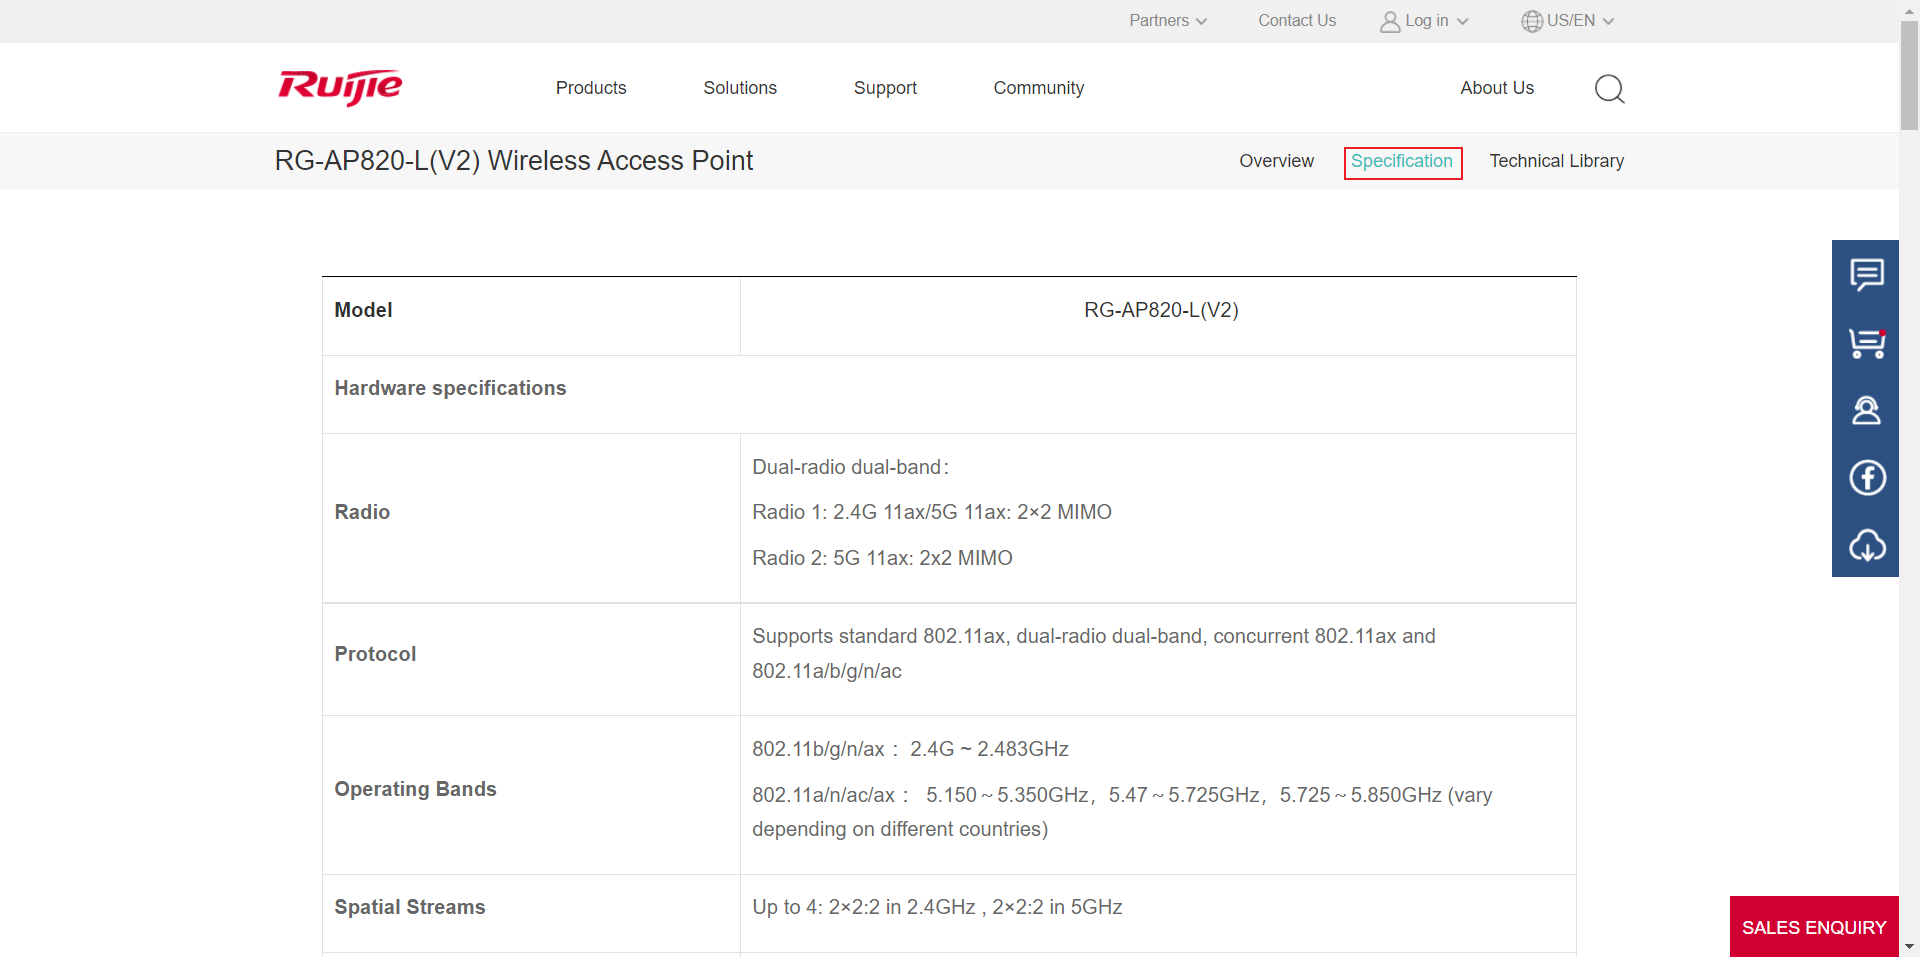Click the 'Hardware specifications' row
Image resolution: width=1920 pixels, height=957 pixels.
[949, 394]
